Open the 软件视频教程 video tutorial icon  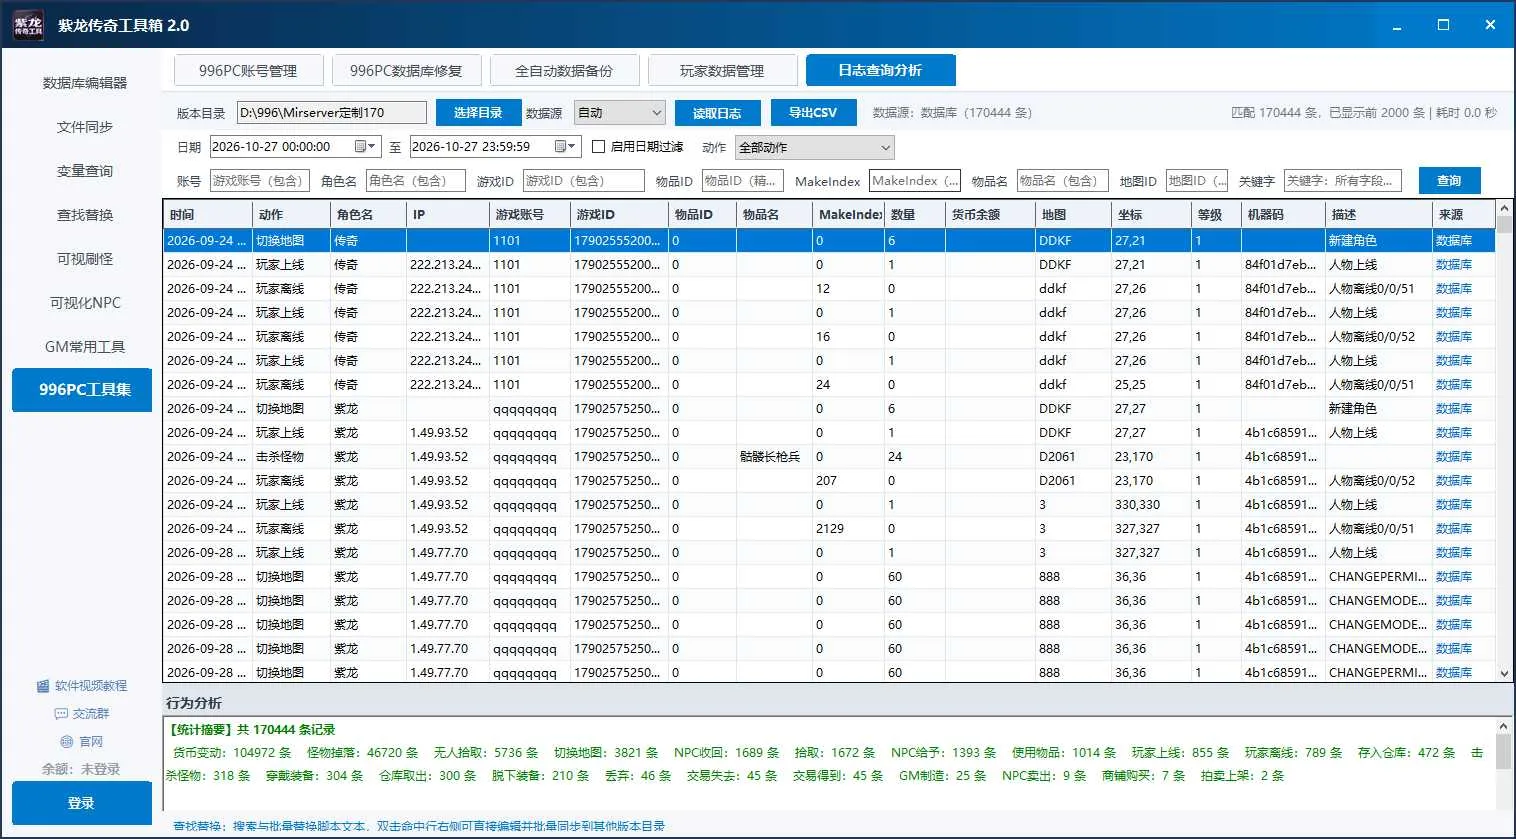point(43,686)
